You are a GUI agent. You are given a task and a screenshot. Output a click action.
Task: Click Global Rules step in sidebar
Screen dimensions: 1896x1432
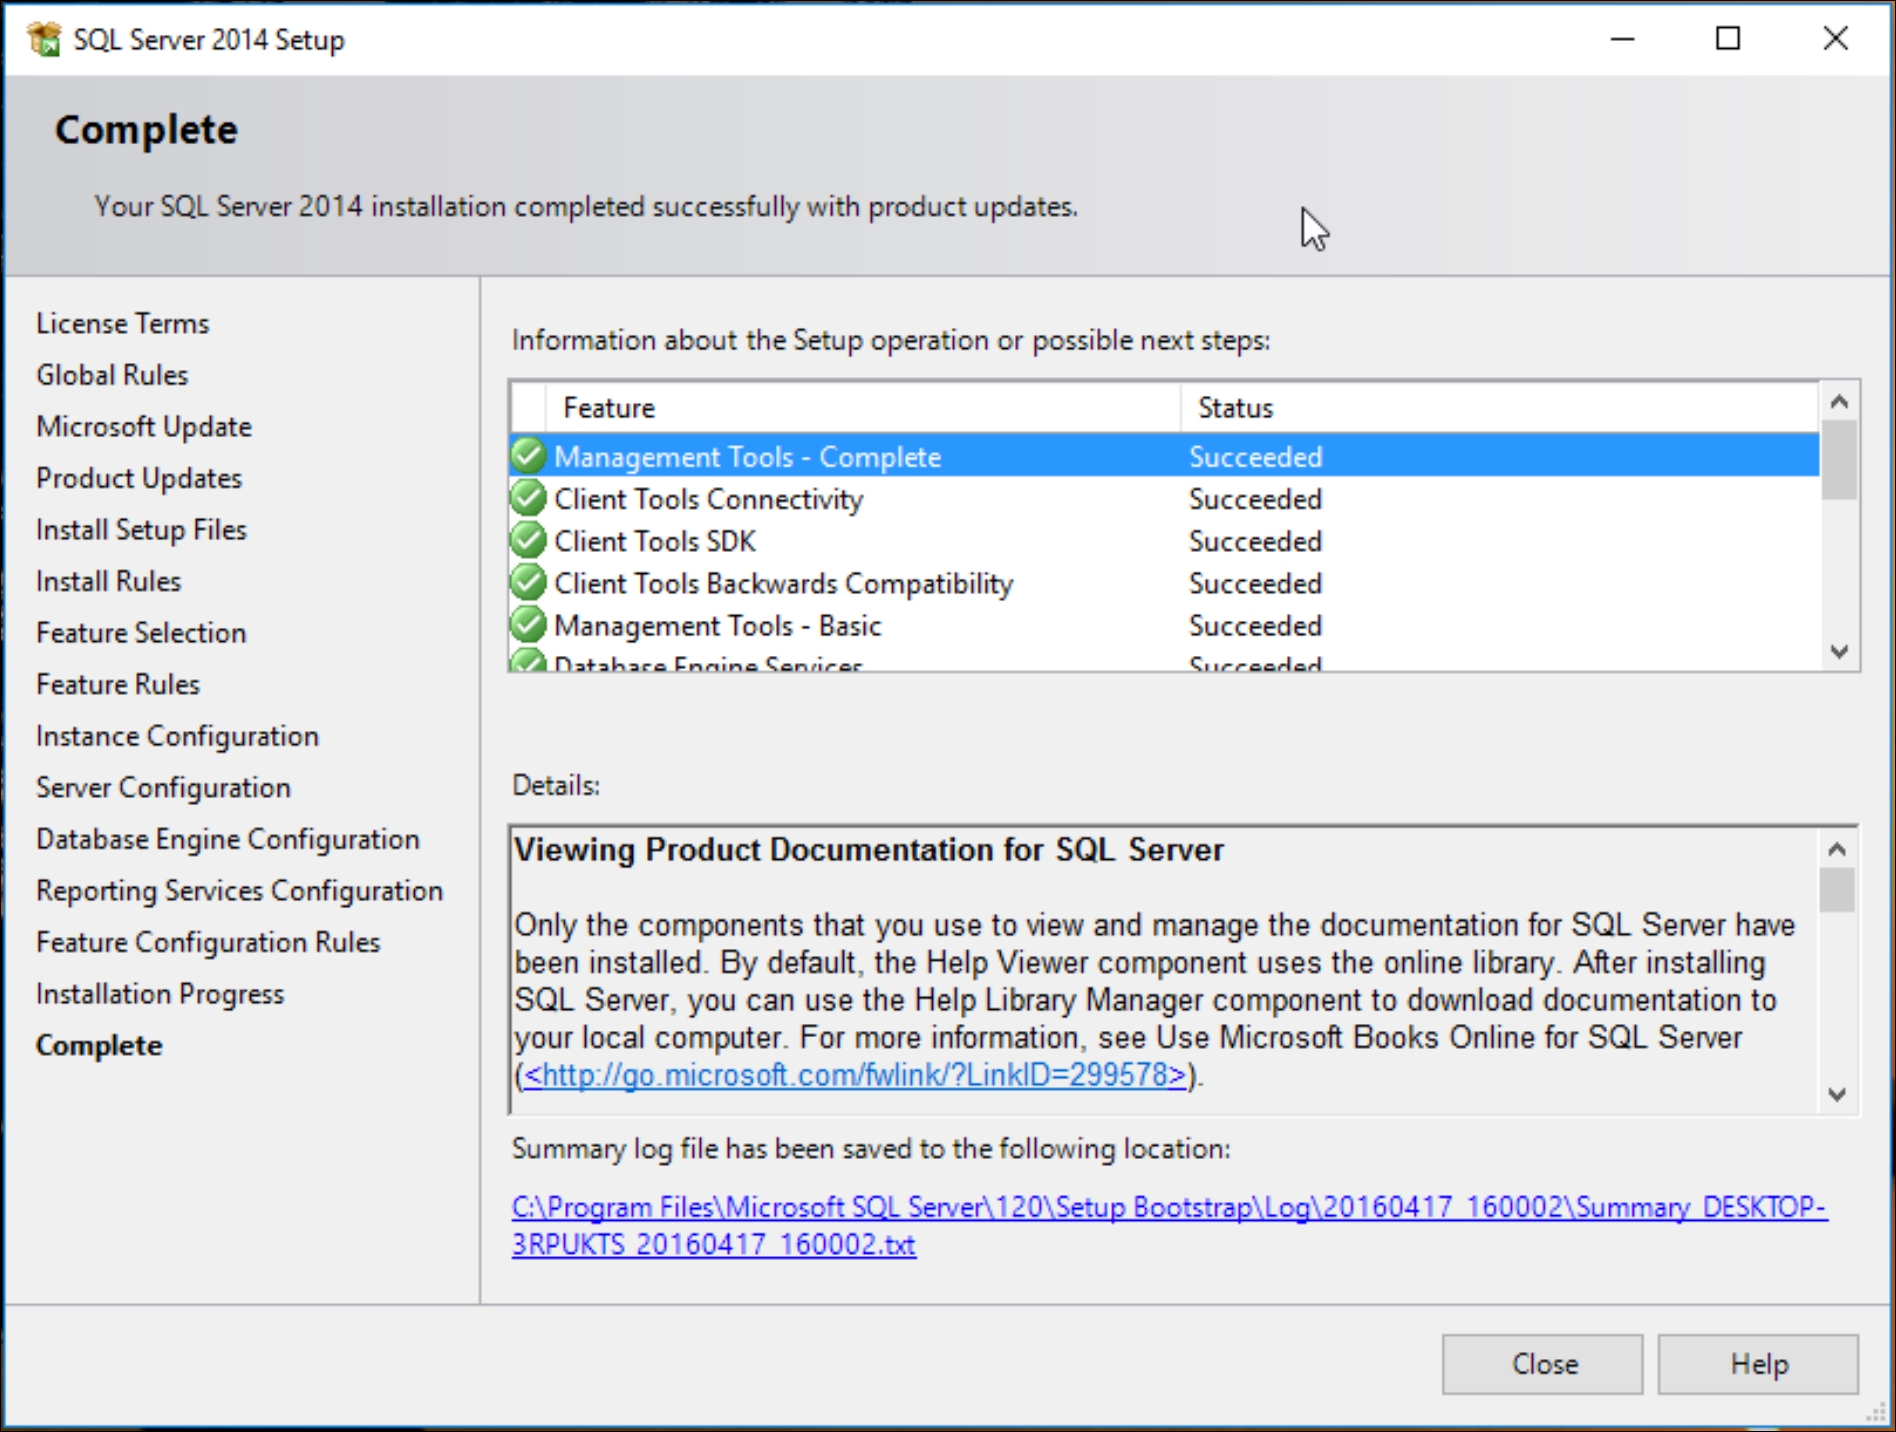point(112,375)
